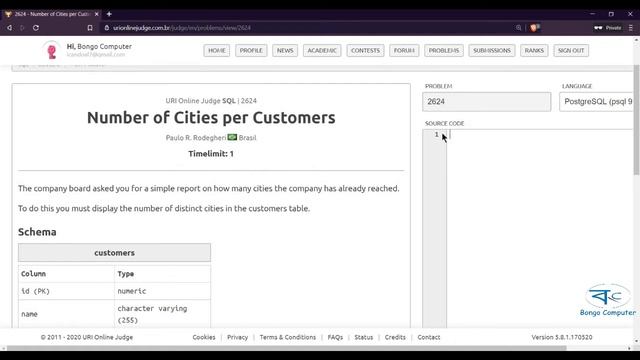Viewport: 640px width, 360px height.
Task: Click the 'Hi, Bongo Computer' greeting
Action: coord(99,47)
